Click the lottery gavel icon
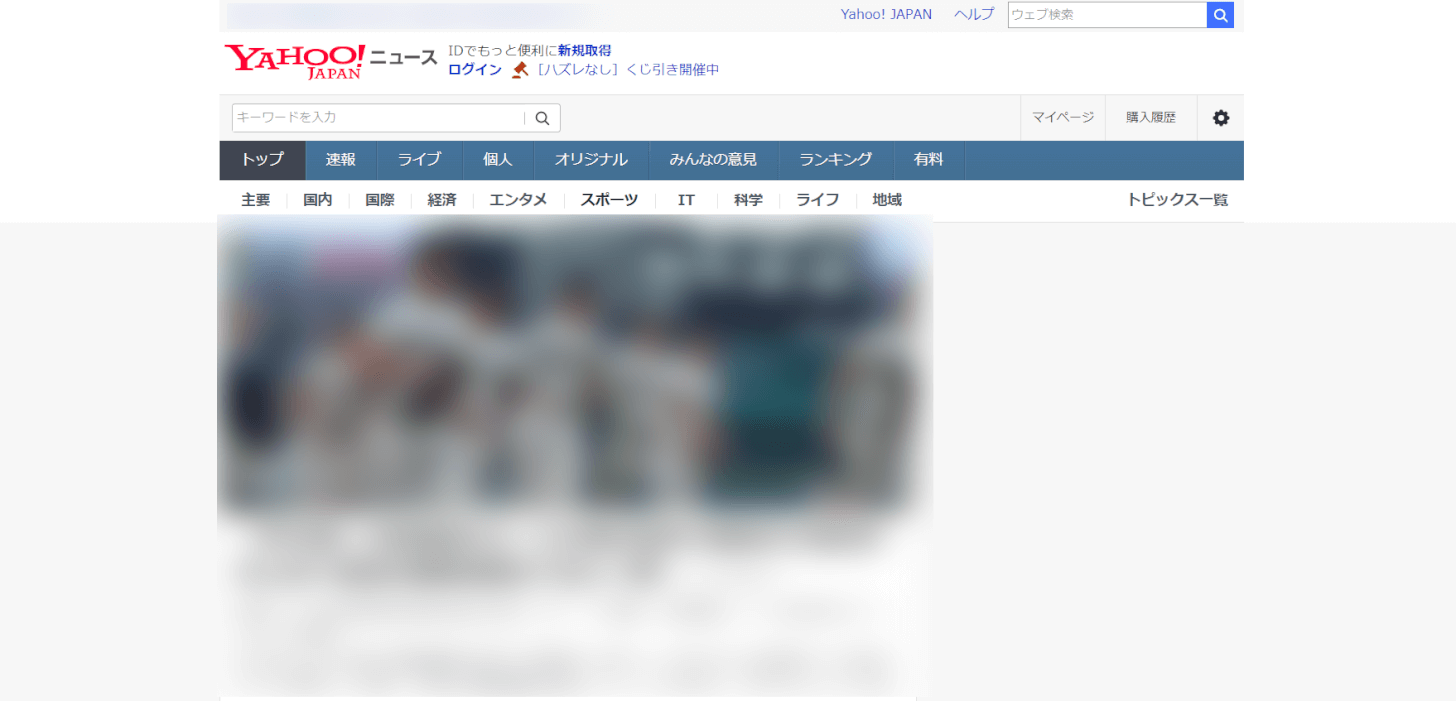 [x=520, y=70]
